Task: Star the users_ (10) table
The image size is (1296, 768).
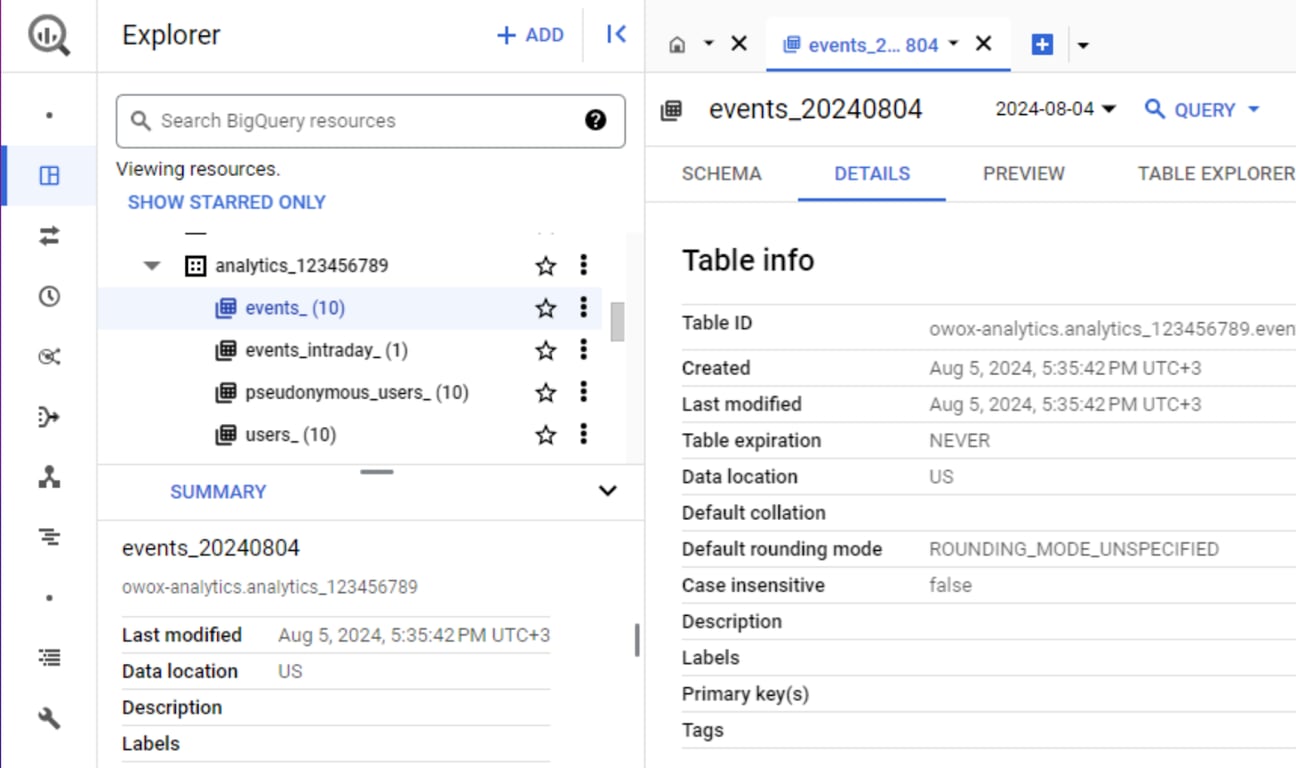Action: tap(545, 435)
